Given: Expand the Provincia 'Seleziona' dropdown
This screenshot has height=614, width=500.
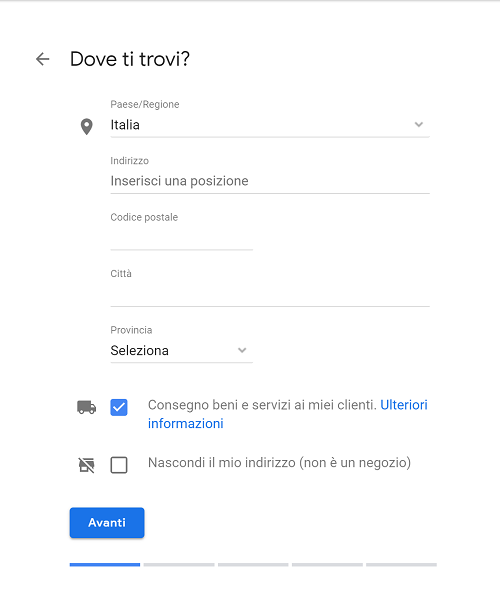Looking at the screenshot, I should click(x=181, y=350).
